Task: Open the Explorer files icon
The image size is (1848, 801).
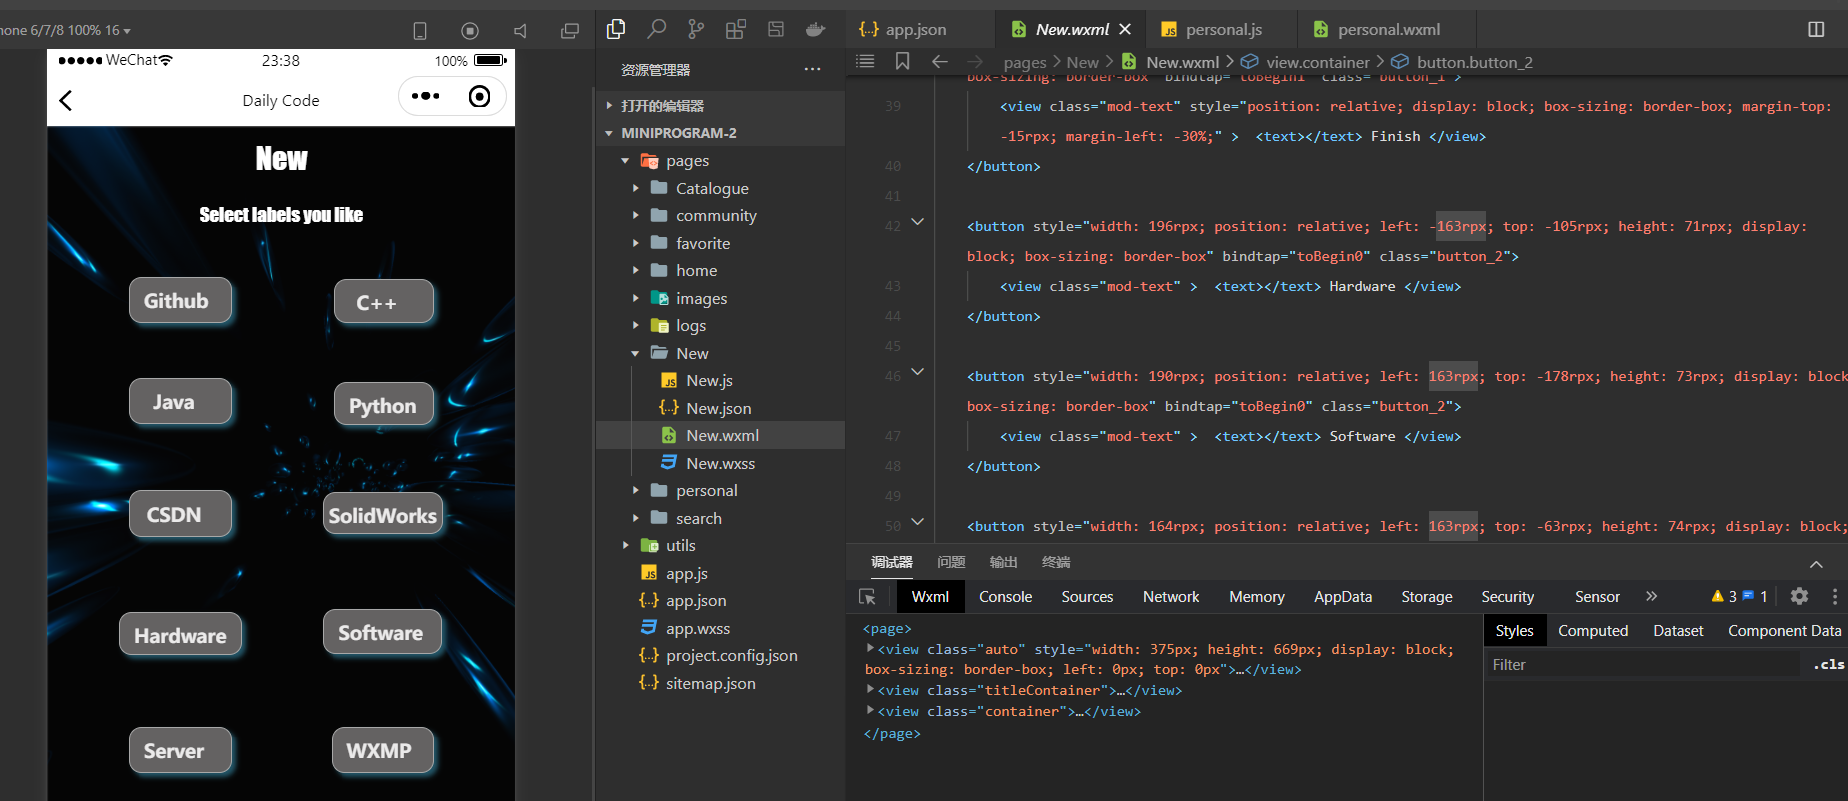Action: click(616, 29)
